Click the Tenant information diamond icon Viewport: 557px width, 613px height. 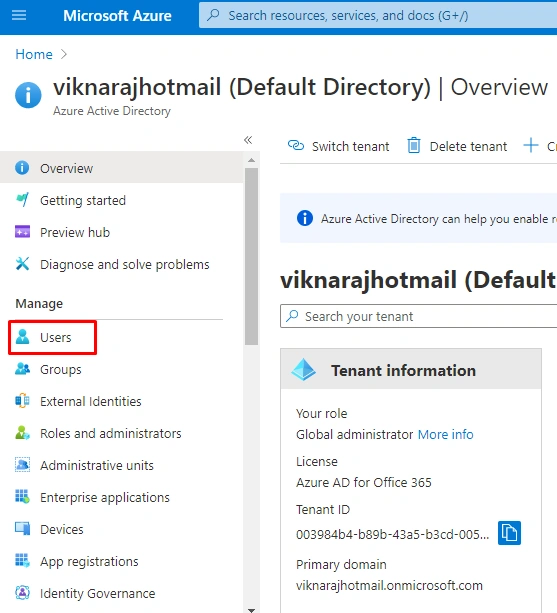coord(304,370)
